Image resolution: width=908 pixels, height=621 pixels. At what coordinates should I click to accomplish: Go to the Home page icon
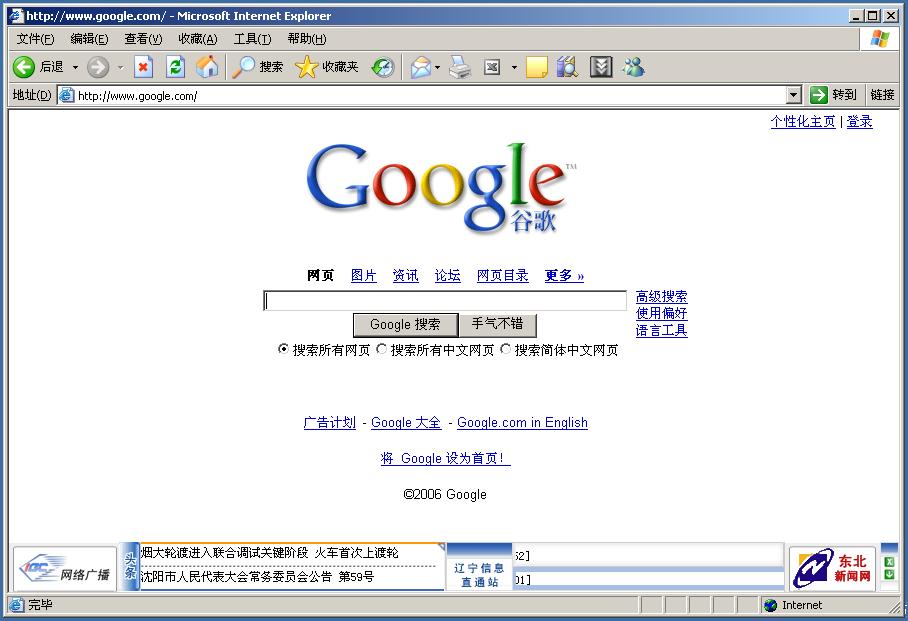[x=207, y=67]
